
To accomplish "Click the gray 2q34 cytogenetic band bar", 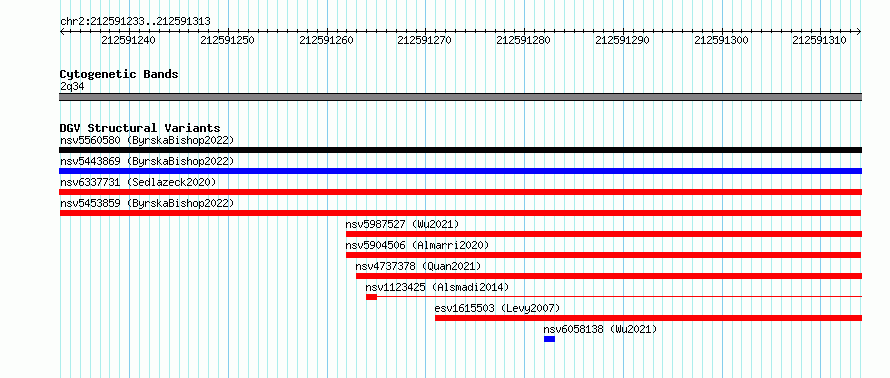I will [460, 97].
